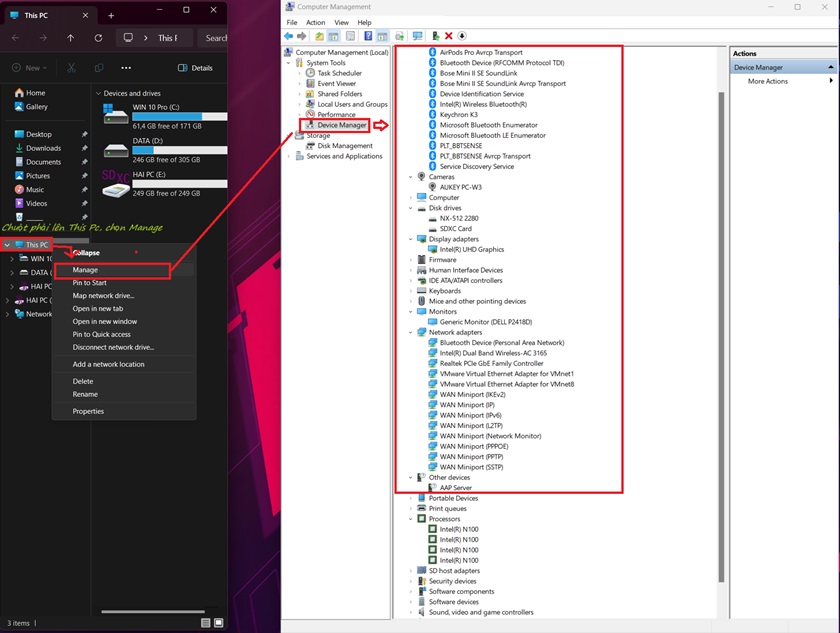Click Properties in the context menu
The height and width of the screenshot is (633, 840).
88,411
